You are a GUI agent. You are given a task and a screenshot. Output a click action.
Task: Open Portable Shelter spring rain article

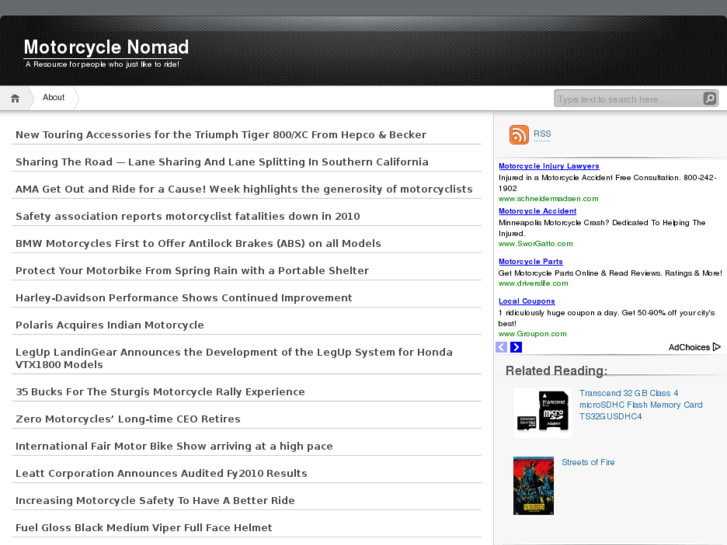tap(192, 270)
